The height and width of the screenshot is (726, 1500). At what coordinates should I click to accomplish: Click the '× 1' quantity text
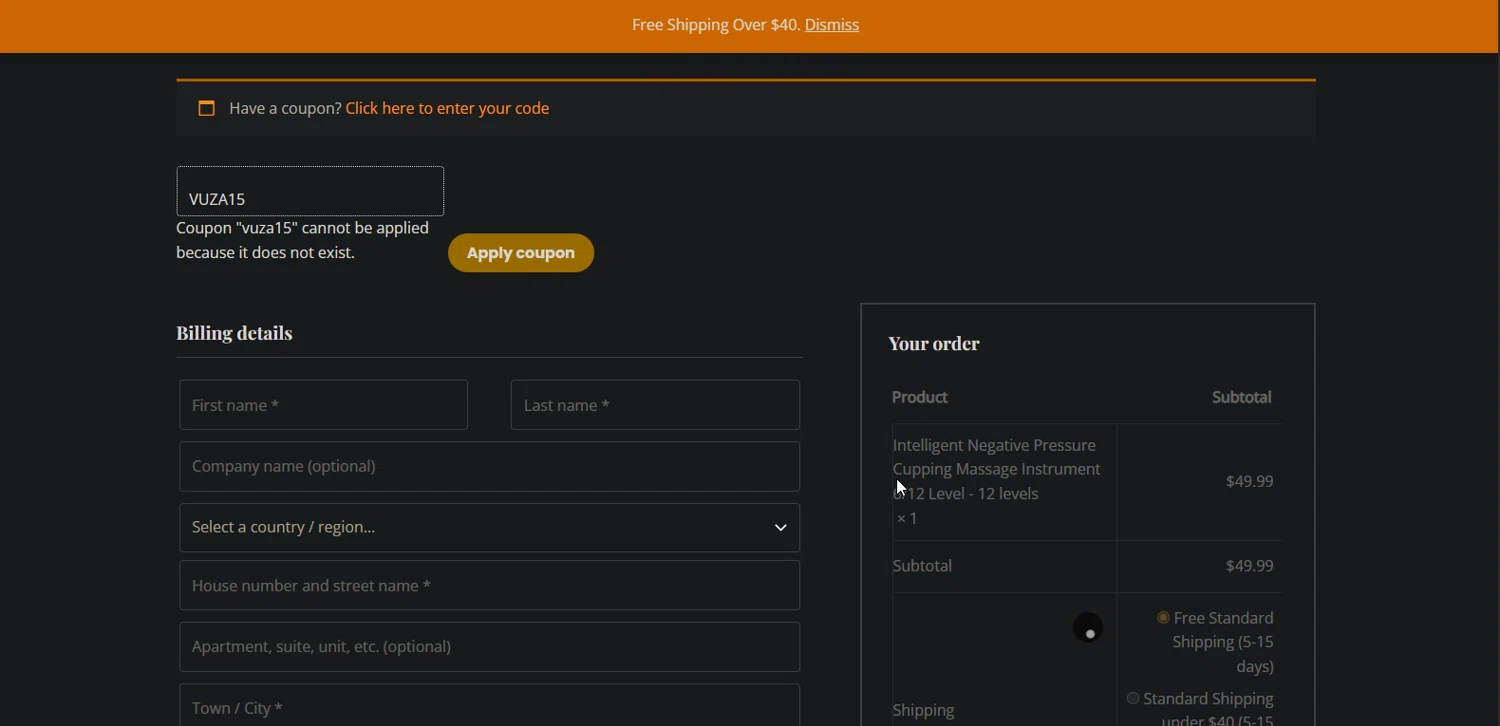(x=907, y=518)
